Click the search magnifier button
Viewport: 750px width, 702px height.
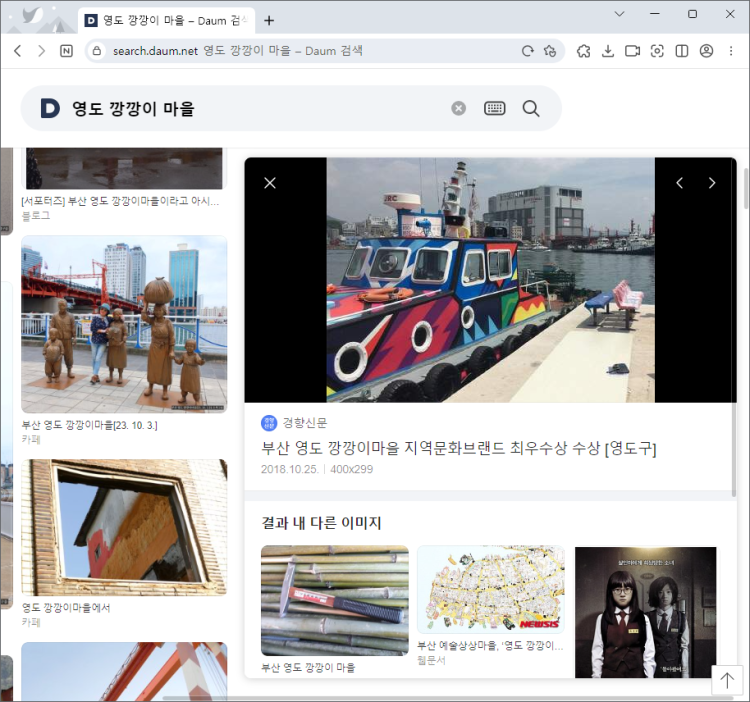click(x=531, y=108)
